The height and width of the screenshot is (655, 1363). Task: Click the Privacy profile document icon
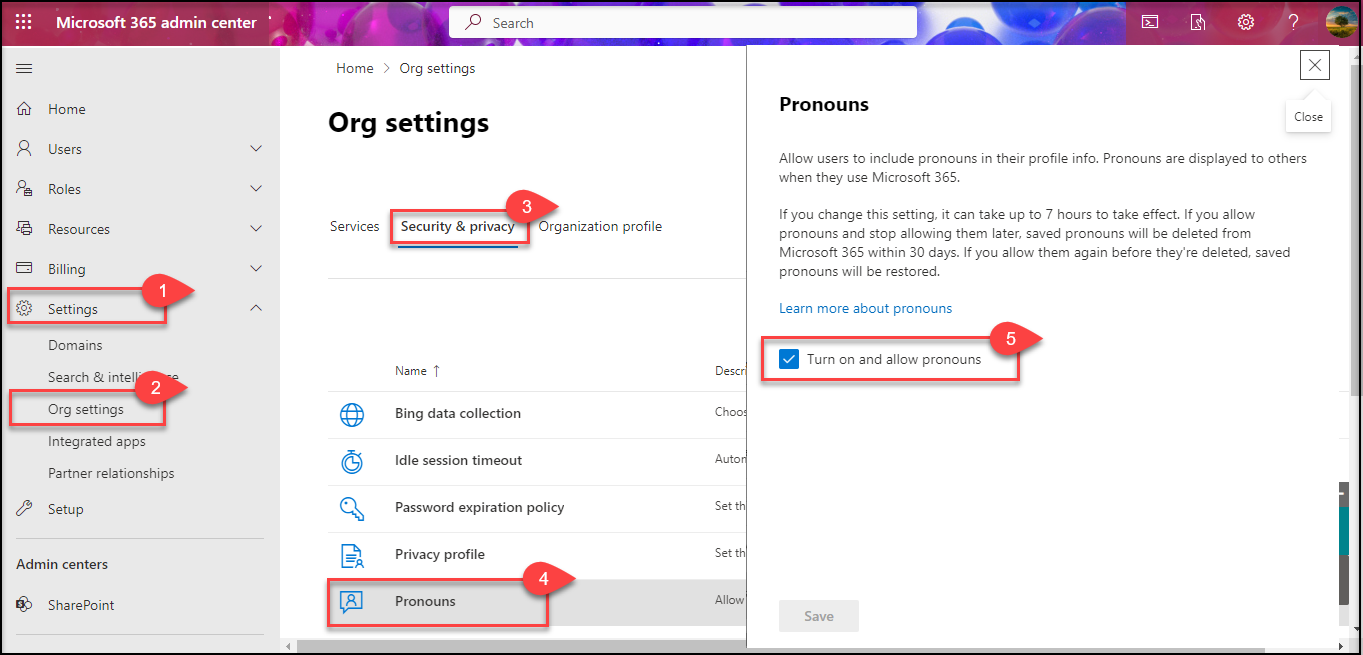pos(352,555)
